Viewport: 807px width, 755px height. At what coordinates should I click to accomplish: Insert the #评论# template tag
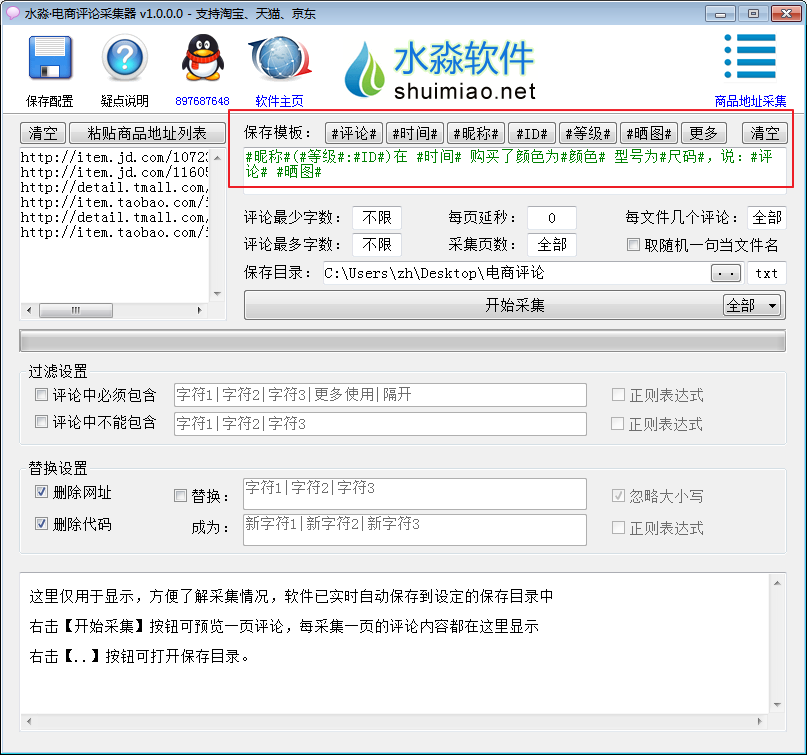(354, 133)
